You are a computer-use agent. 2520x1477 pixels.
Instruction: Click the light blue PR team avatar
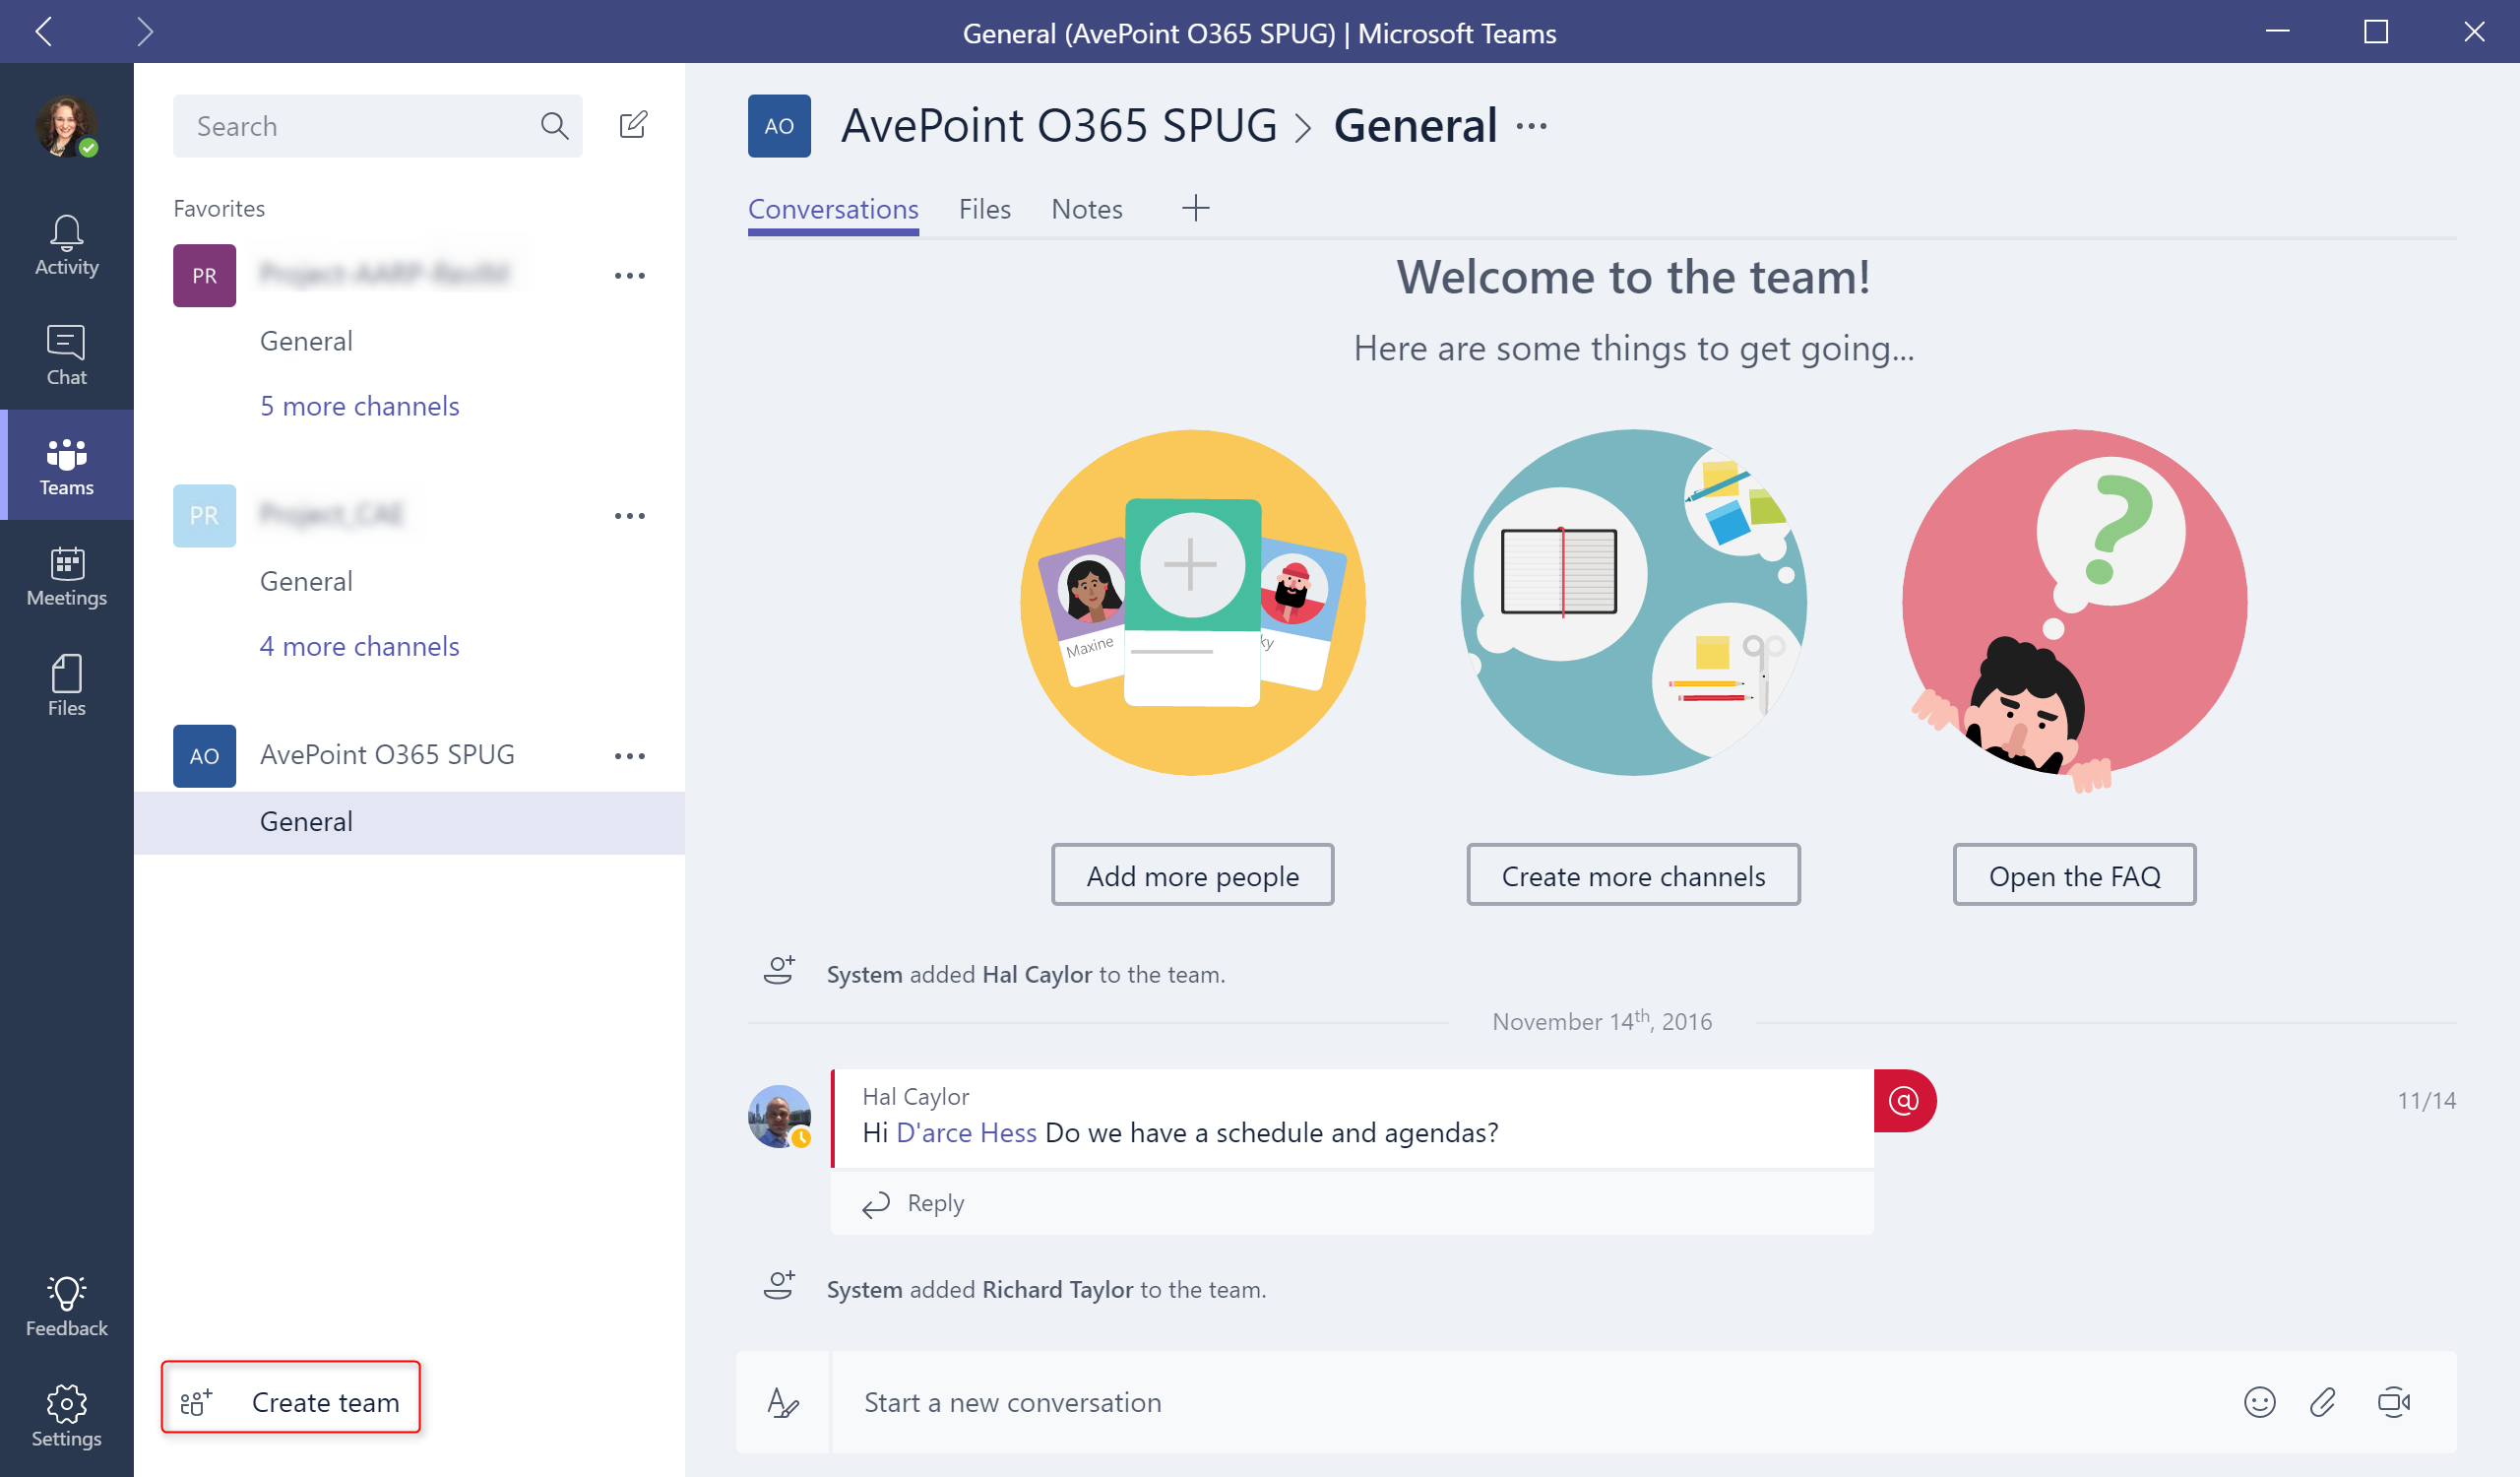click(204, 515)
